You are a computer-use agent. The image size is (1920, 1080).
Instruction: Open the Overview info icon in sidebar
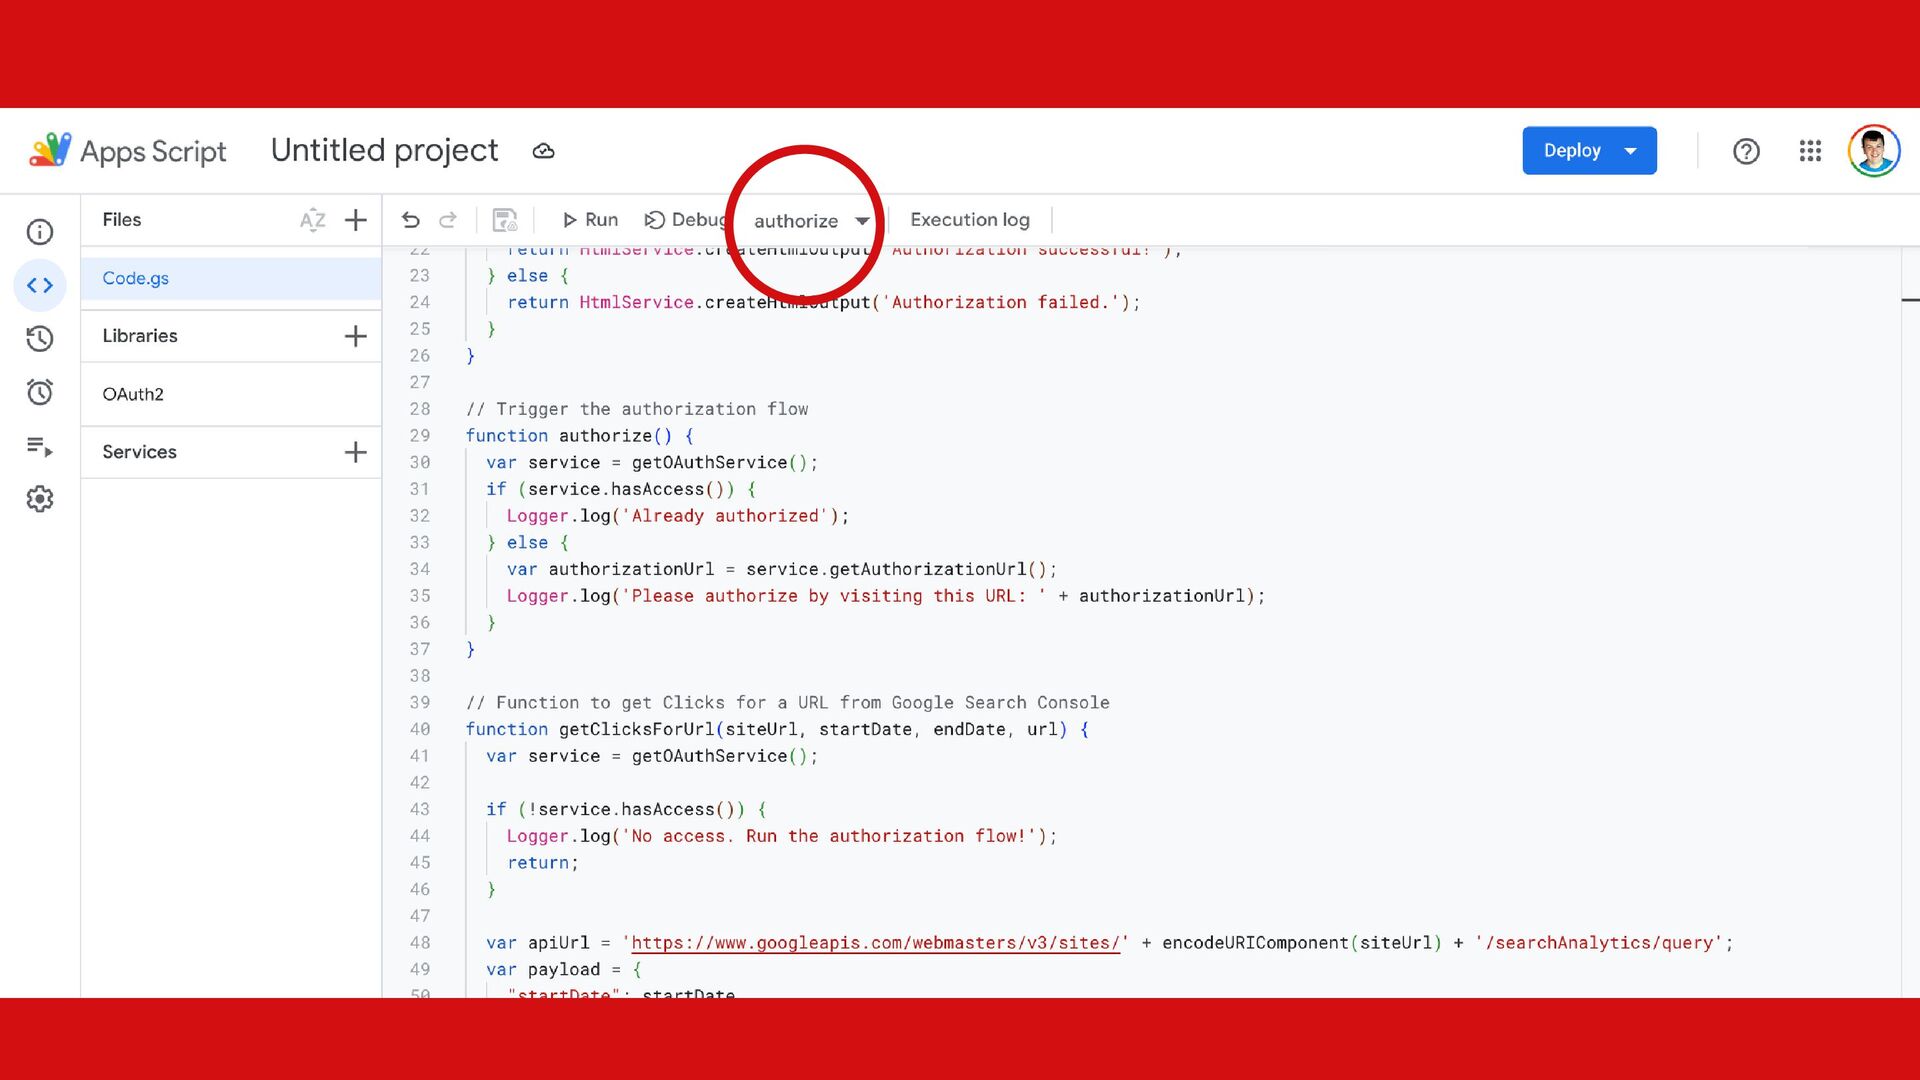[x=40, y=232]
